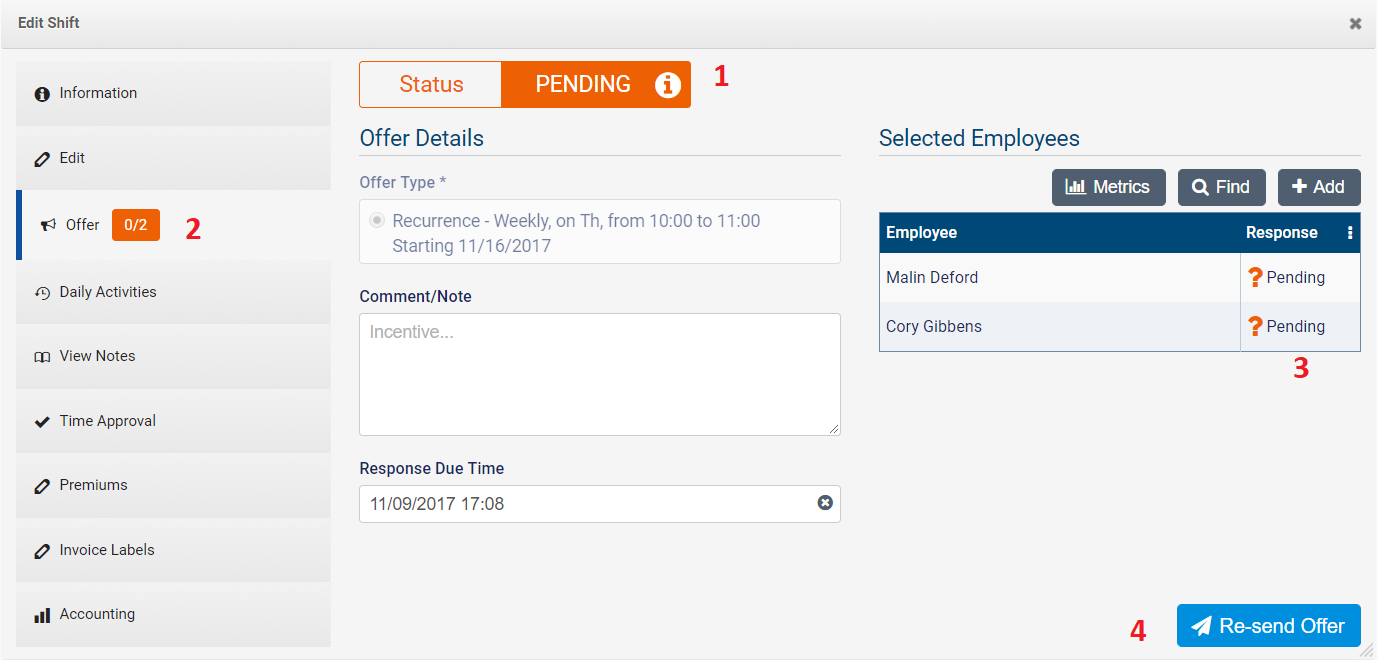Show the Time Approval tab
This screenshot has width=1378, height=662.
(107, 421)
